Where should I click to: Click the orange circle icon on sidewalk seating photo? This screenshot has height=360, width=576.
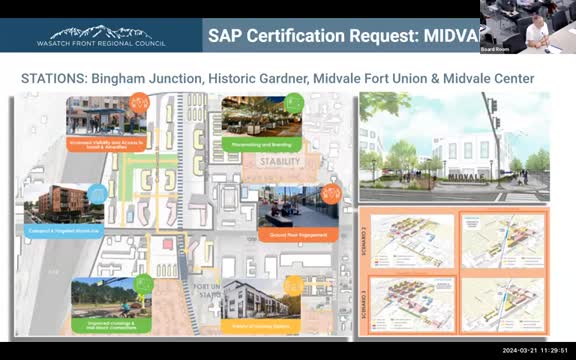pos(331,194)
